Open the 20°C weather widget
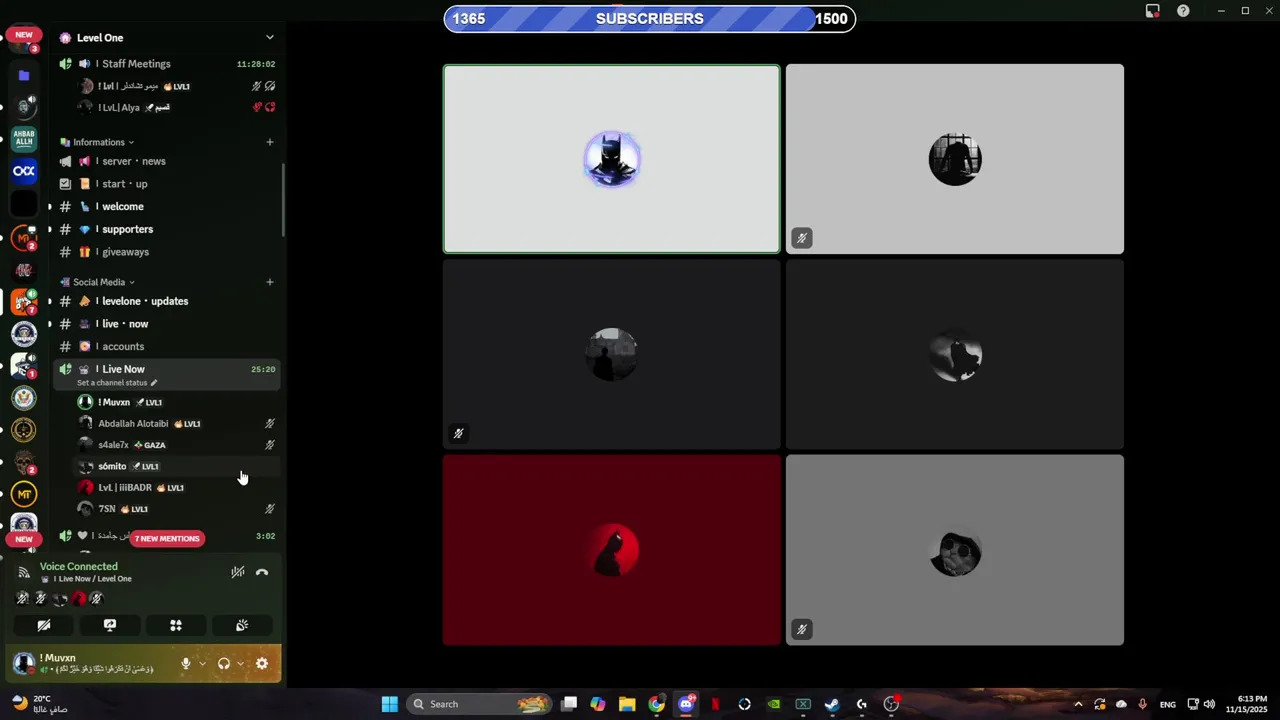Image resolution: width=1280 pixels, height=720 pixels. click(x=40, y=704)
